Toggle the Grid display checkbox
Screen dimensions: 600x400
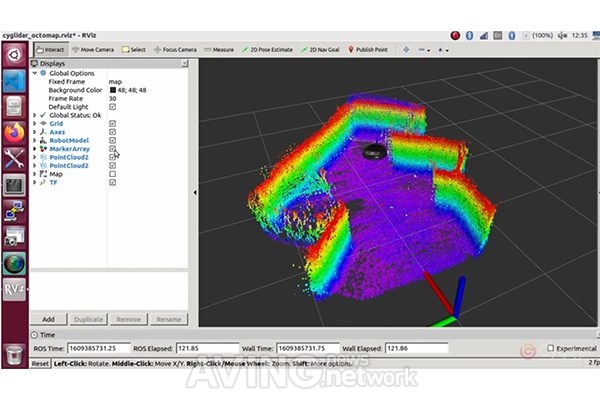tap(112, 123)
